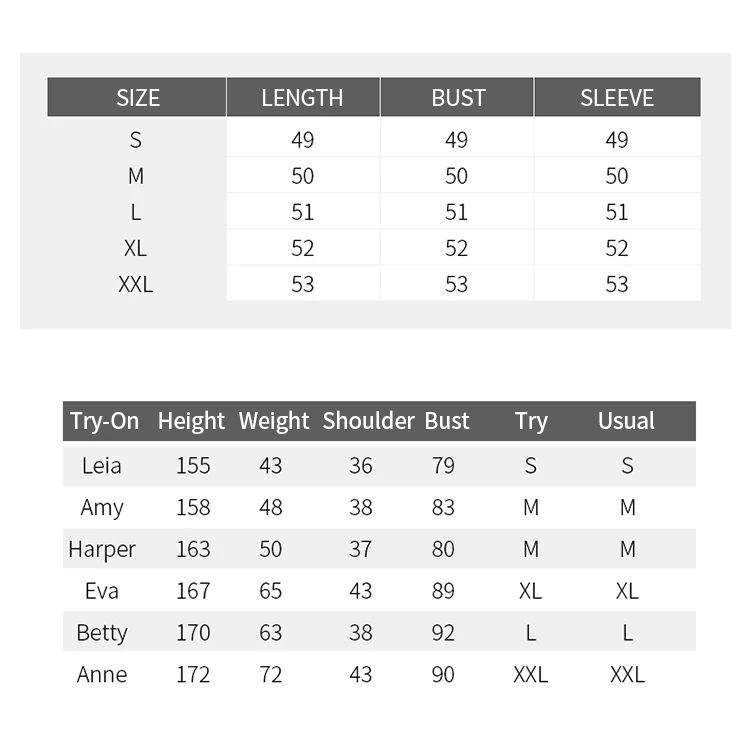Image resolution: width=750 pixels, height=750 pixels.
Task: Click the SLEEVE column header
Action: (x=617, y=98)
